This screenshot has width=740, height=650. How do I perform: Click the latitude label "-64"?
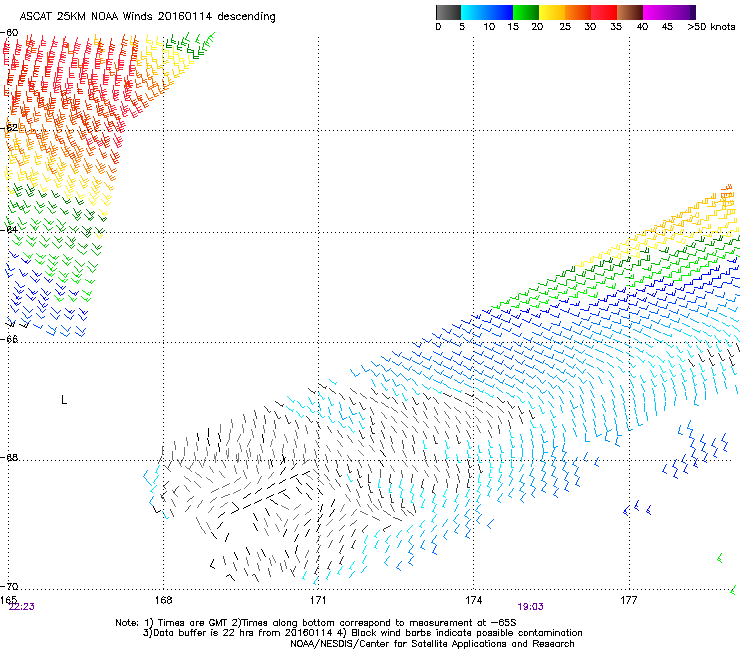coord(9,230)
